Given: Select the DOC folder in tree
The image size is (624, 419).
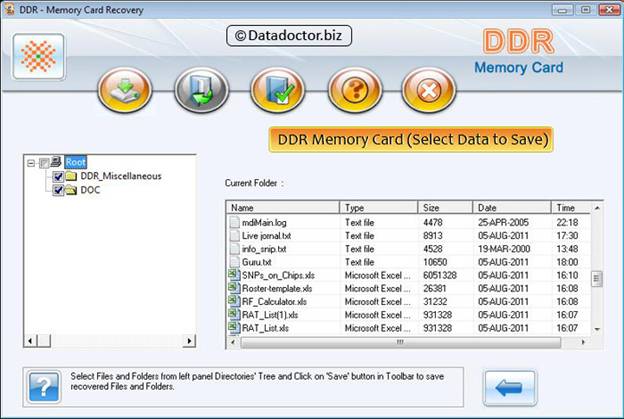Looking at the screenshot, I should coord(90,190).
